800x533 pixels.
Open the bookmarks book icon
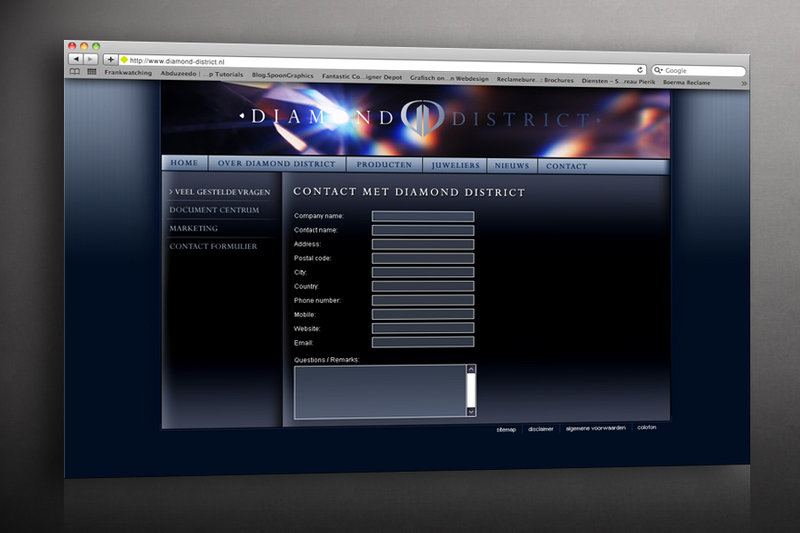(x=74, y=71)
